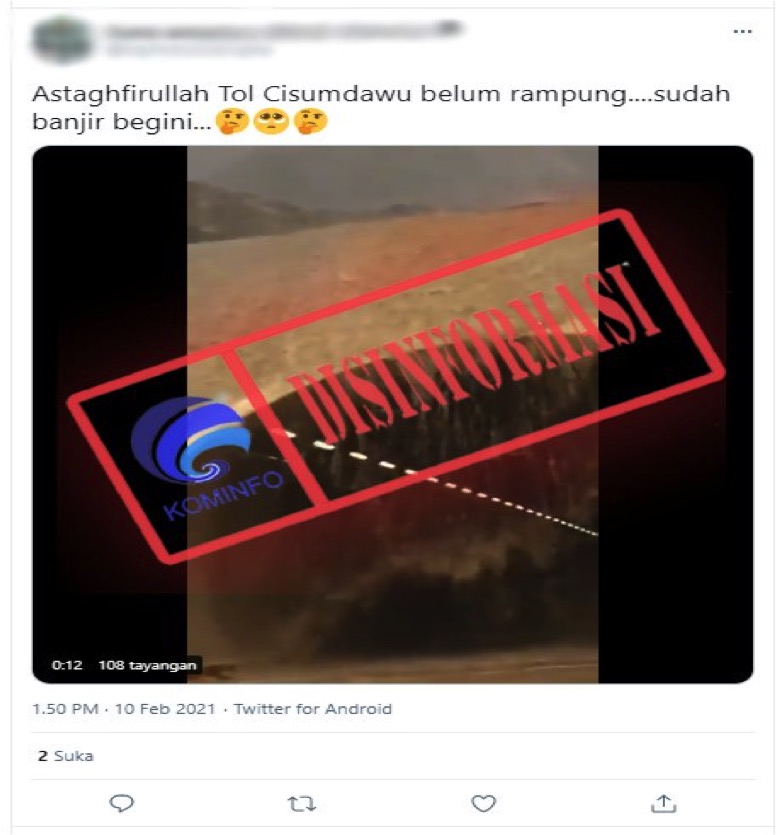The height and width of the screenshot is (835, 782).
Task: Click the Twitter for Android source link
Action: point(313,709)
